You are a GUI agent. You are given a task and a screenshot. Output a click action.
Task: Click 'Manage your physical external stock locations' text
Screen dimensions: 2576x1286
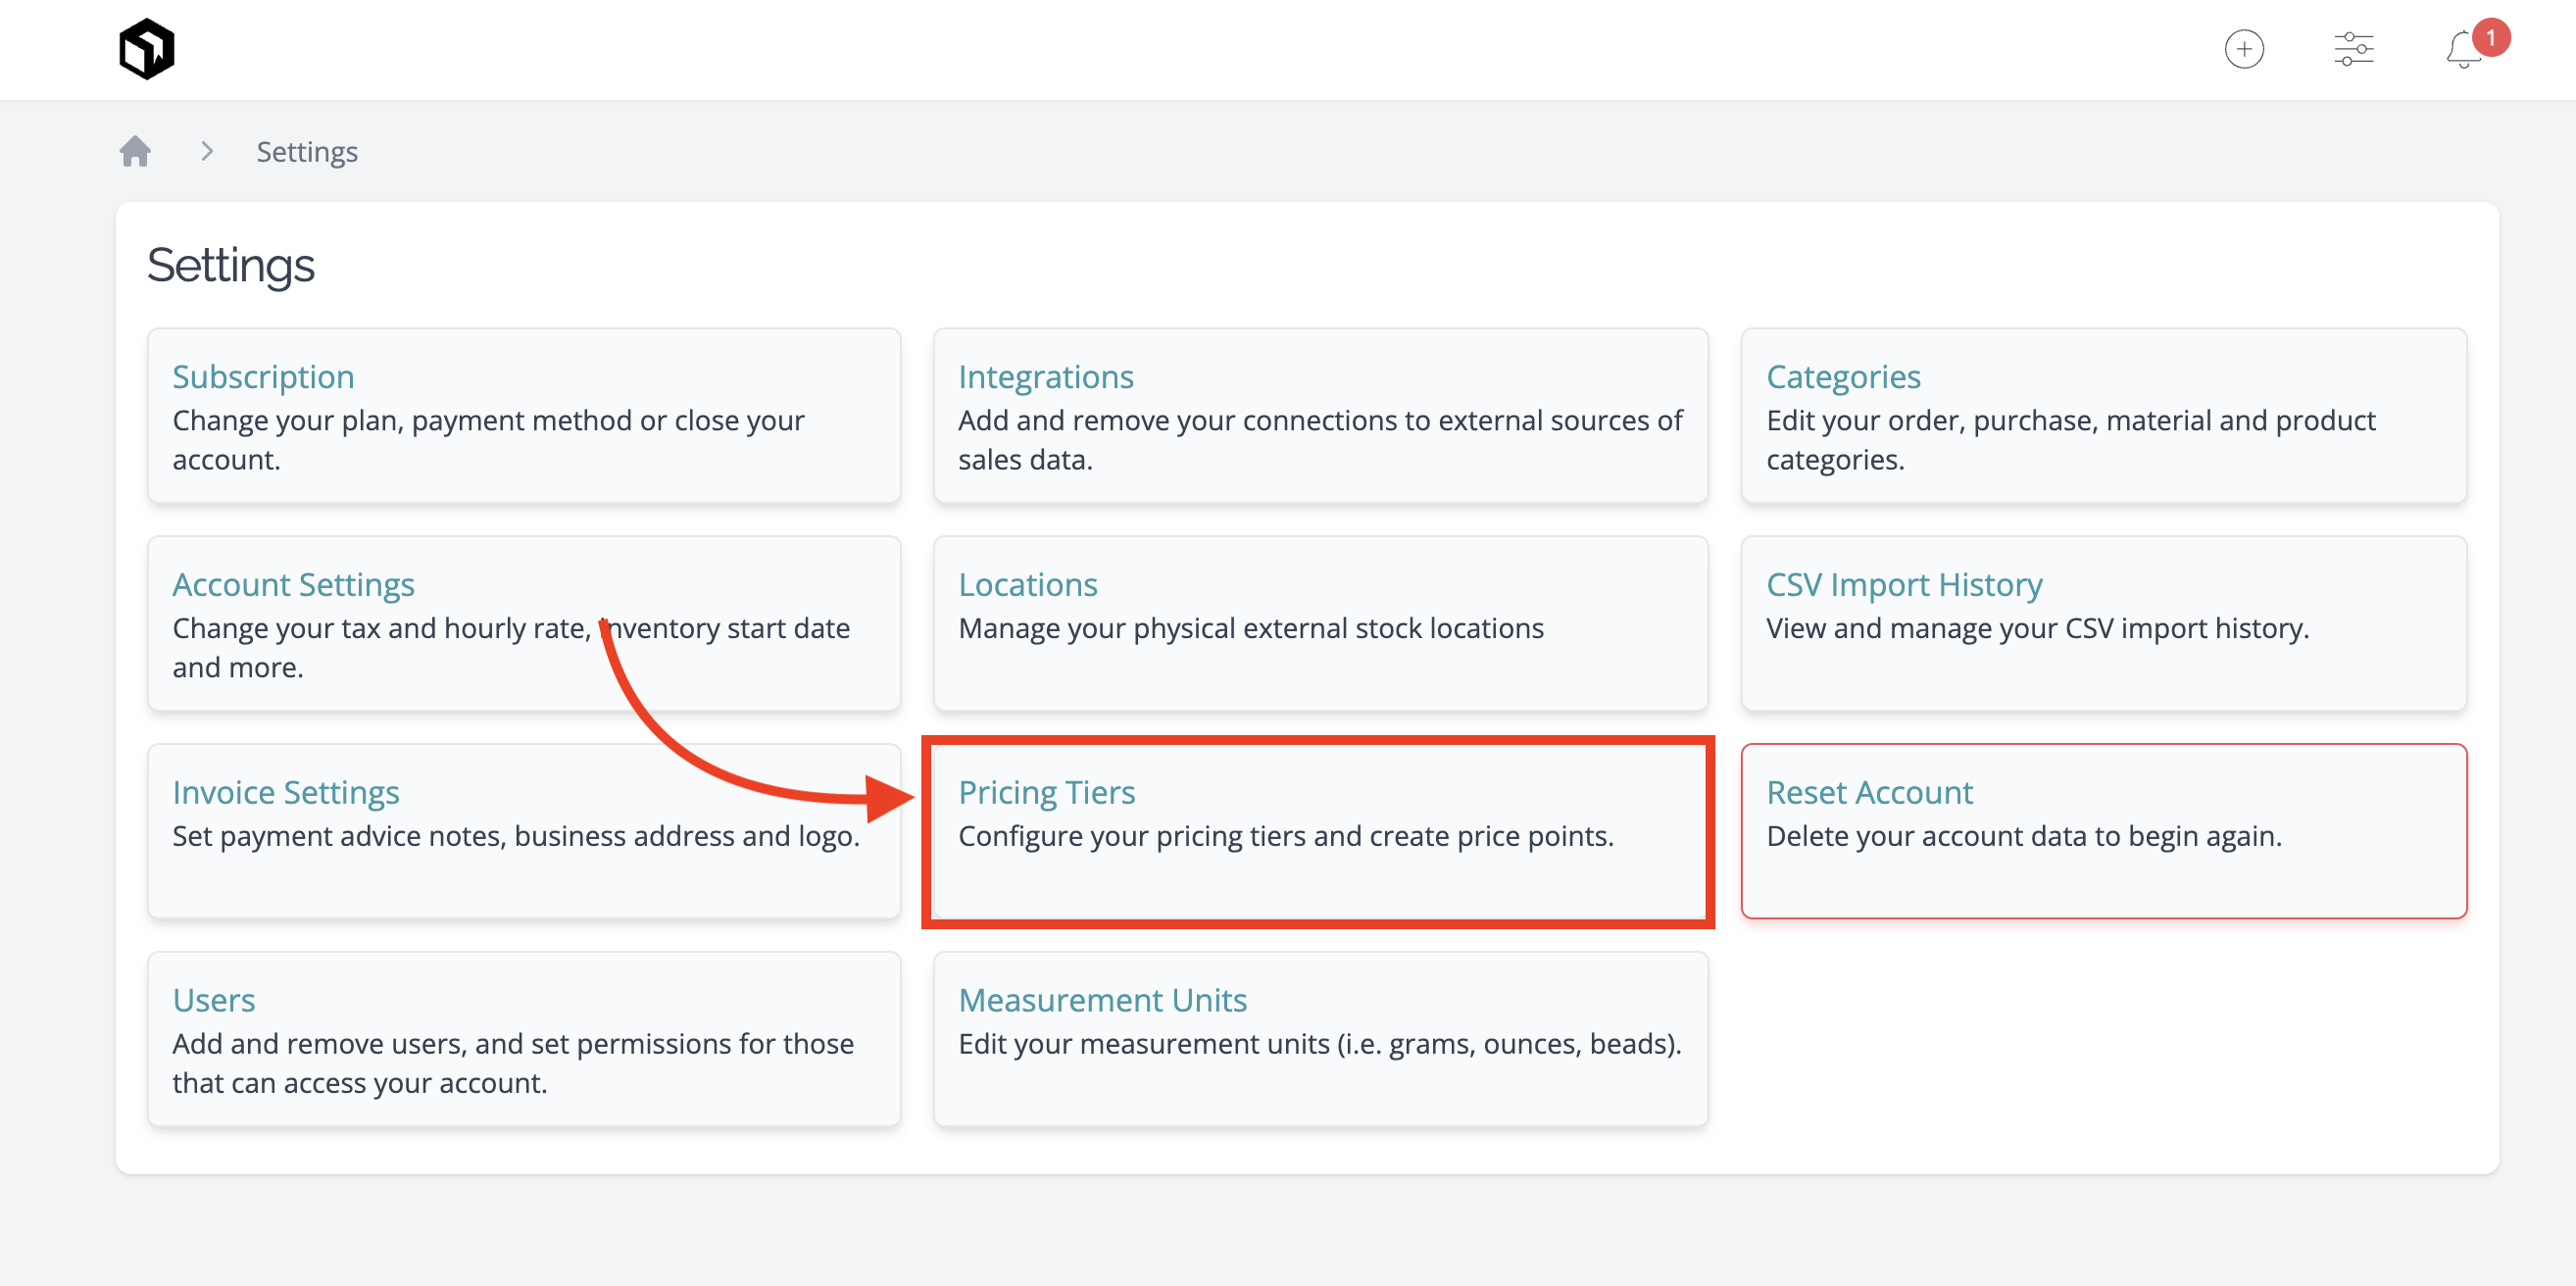point(1251,628)
